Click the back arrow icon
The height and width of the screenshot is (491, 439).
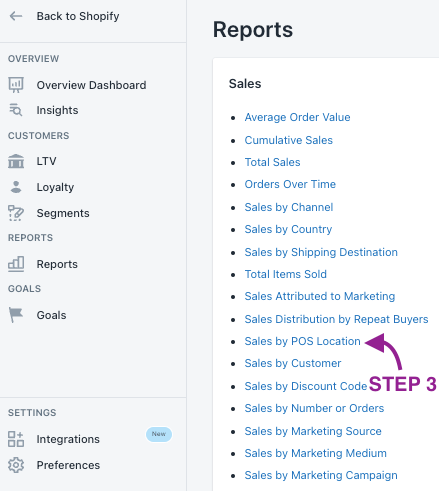coord(16,16)
